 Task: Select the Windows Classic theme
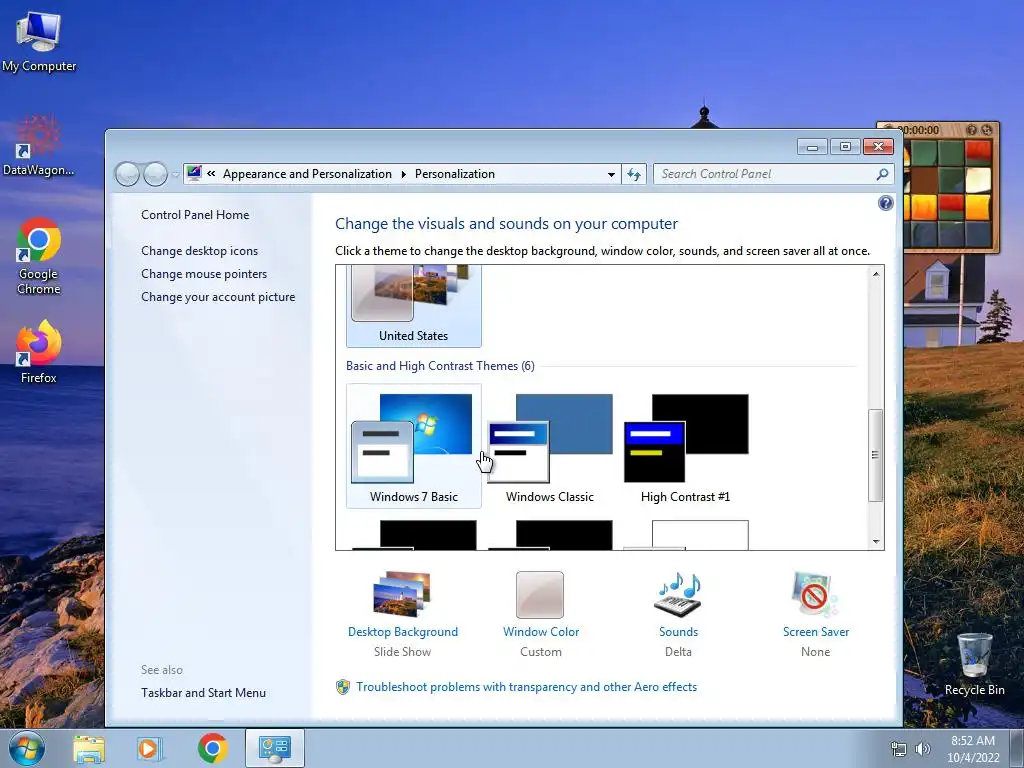tap(550, 446)
